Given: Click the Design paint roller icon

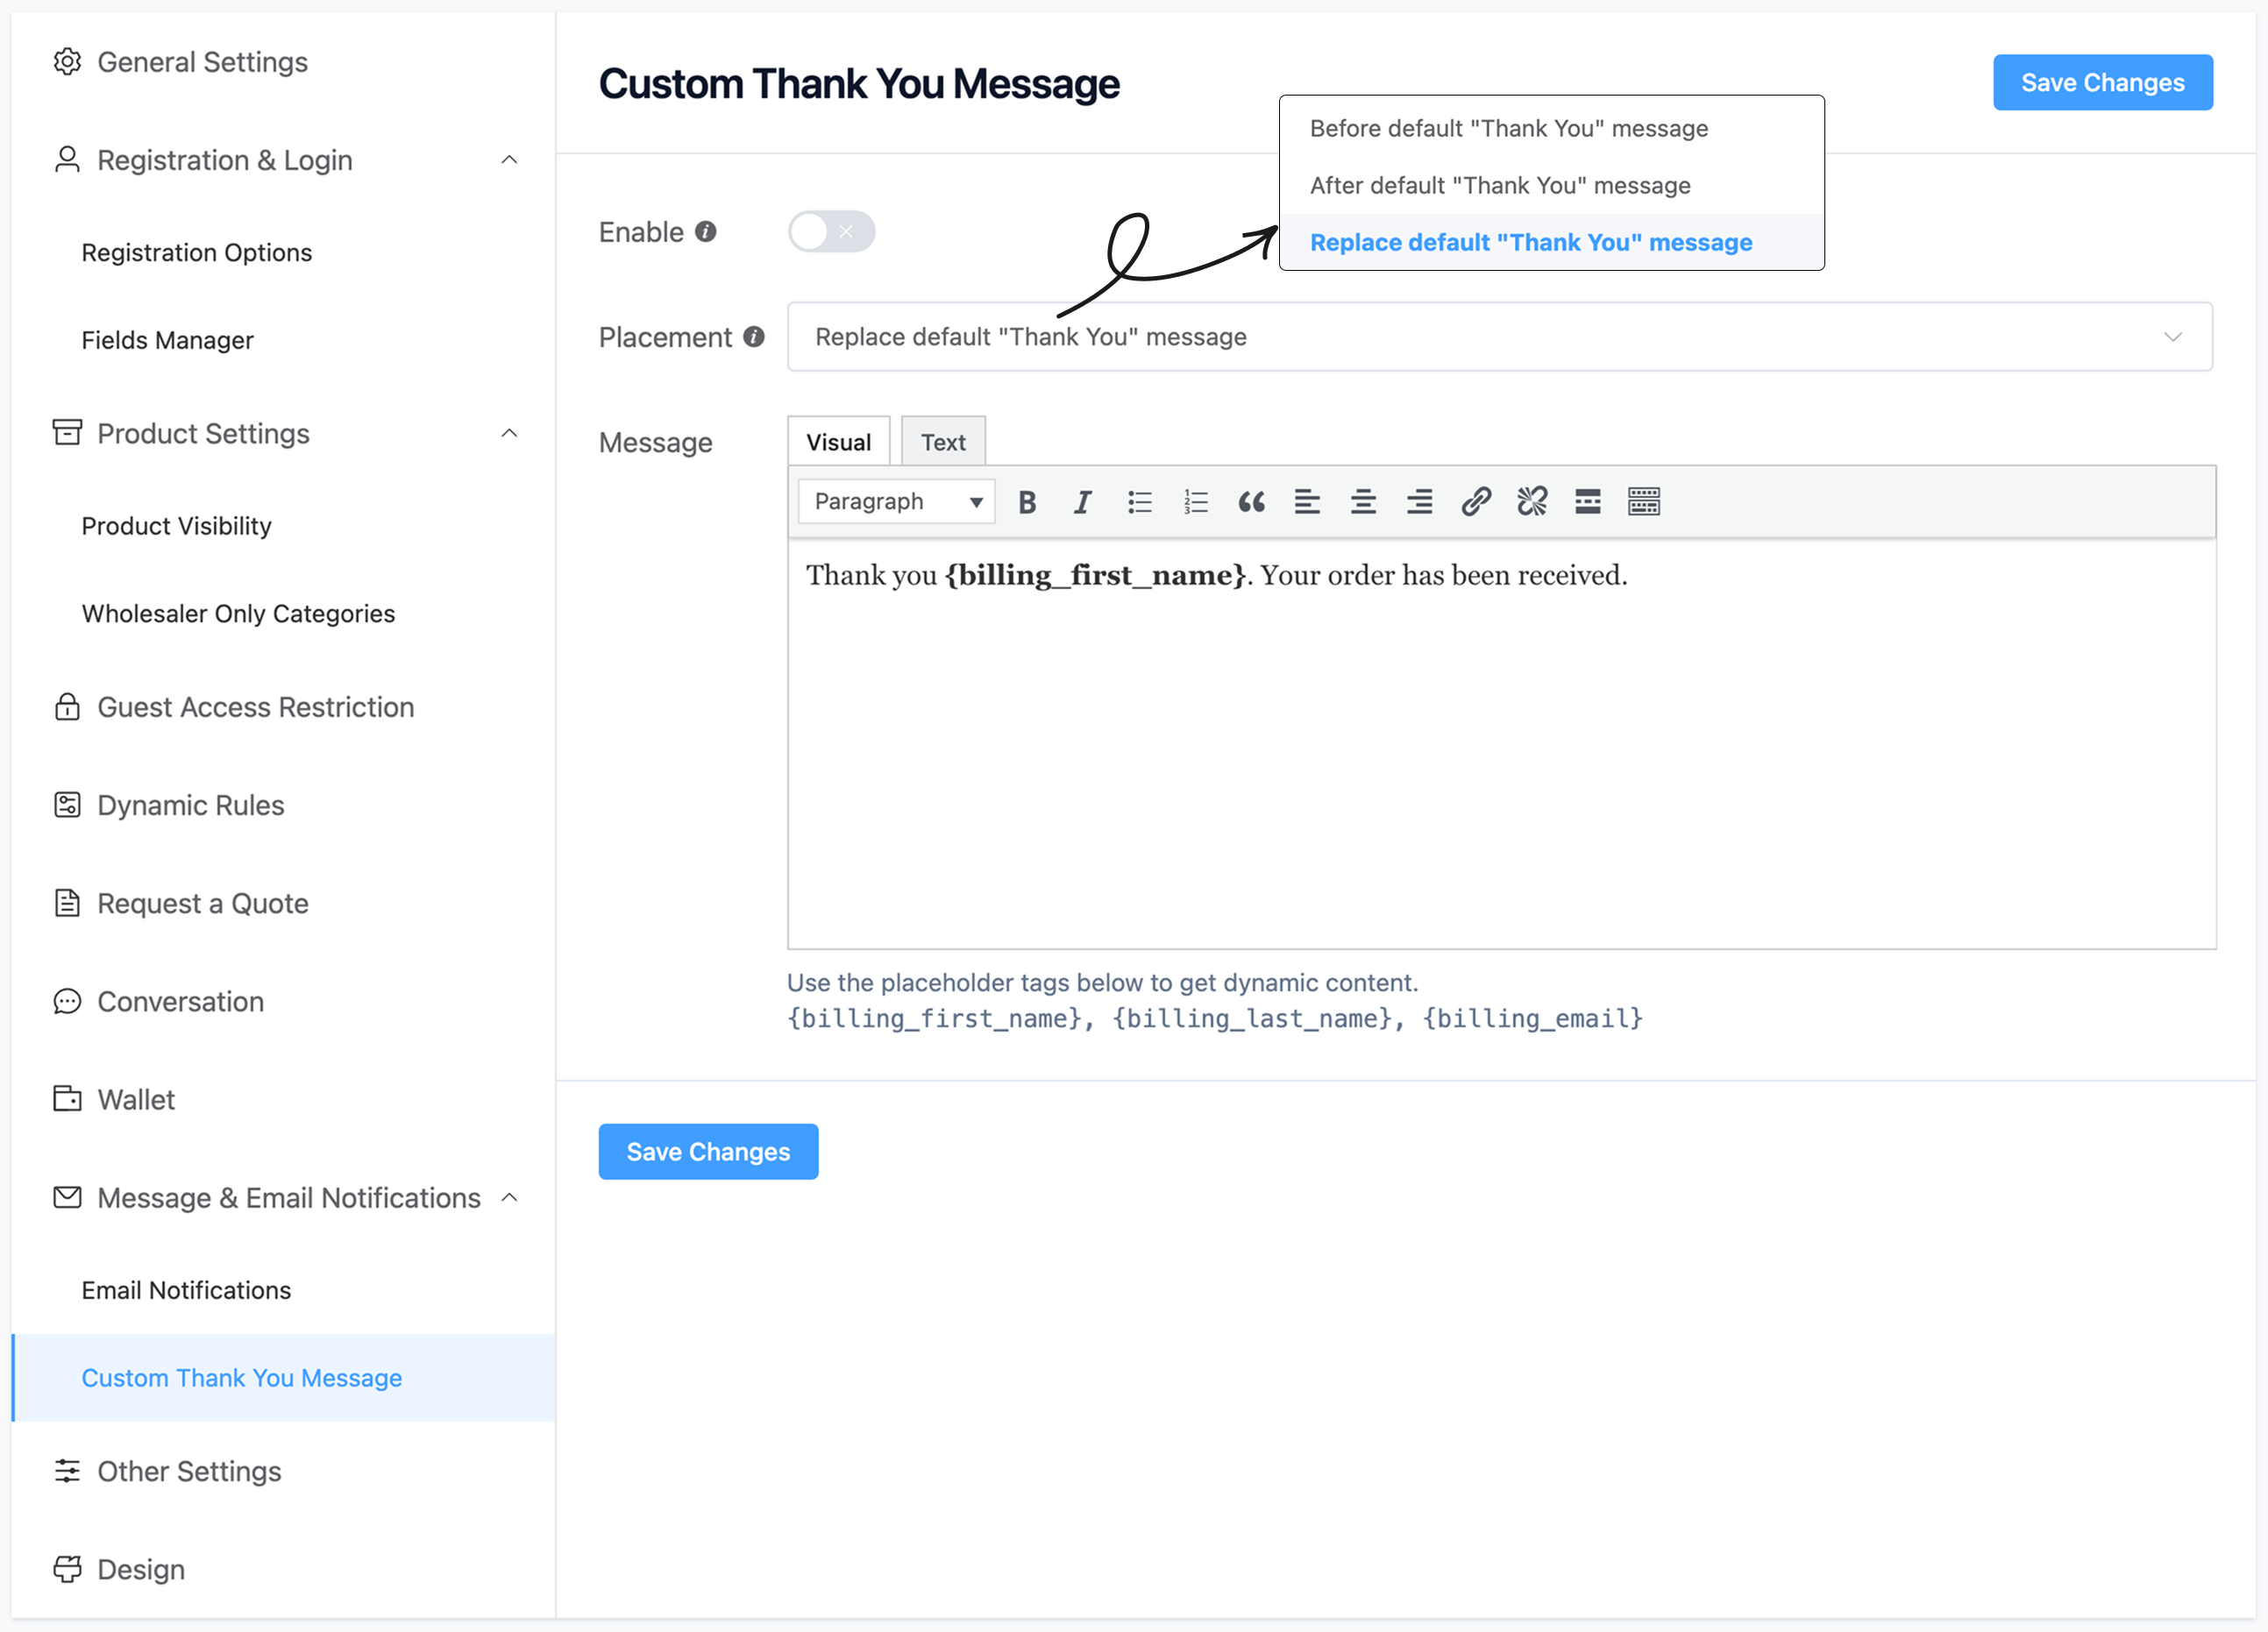Looking at the screenshot, I should pyautogui.click(x=67, y=1569).
